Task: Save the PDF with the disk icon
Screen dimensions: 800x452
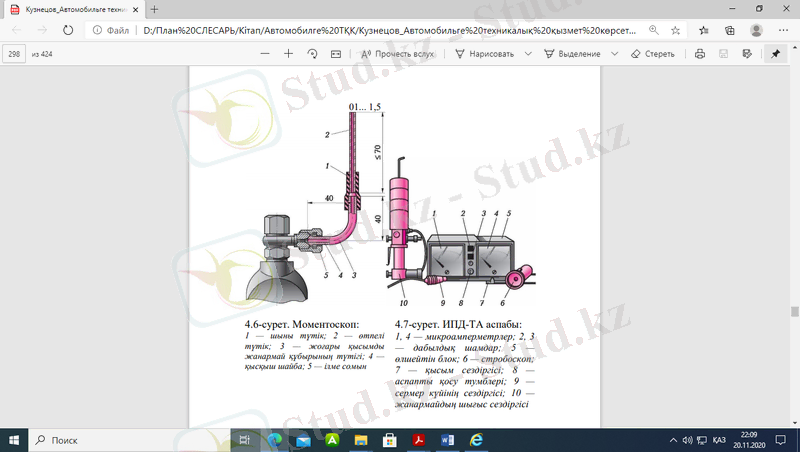Action: click(x=723, y=54)
